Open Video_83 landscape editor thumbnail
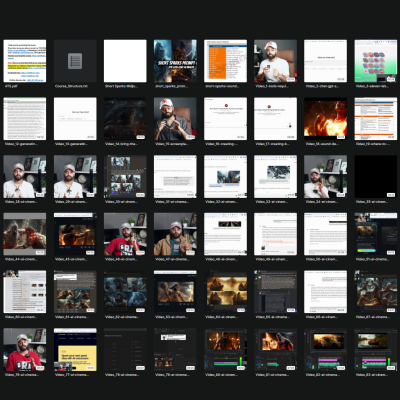400x400 pixels. [x=376, y=349]
